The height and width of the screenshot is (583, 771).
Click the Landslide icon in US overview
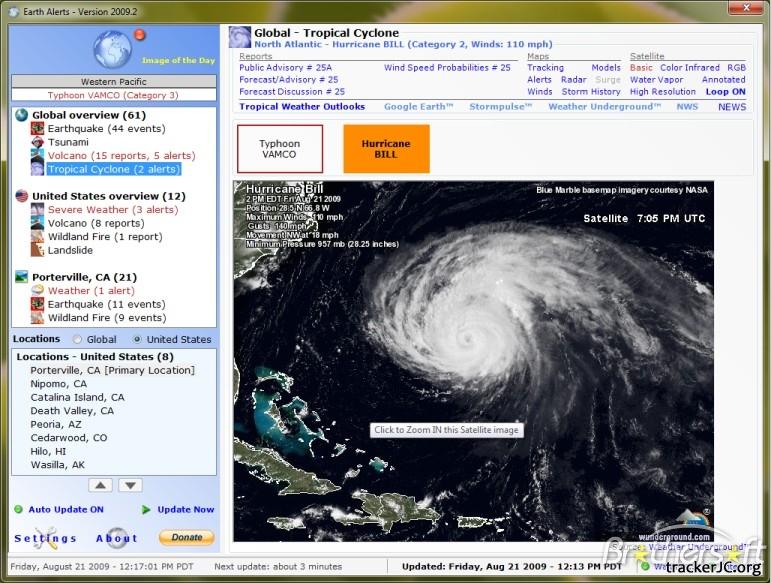click(37, 251)
